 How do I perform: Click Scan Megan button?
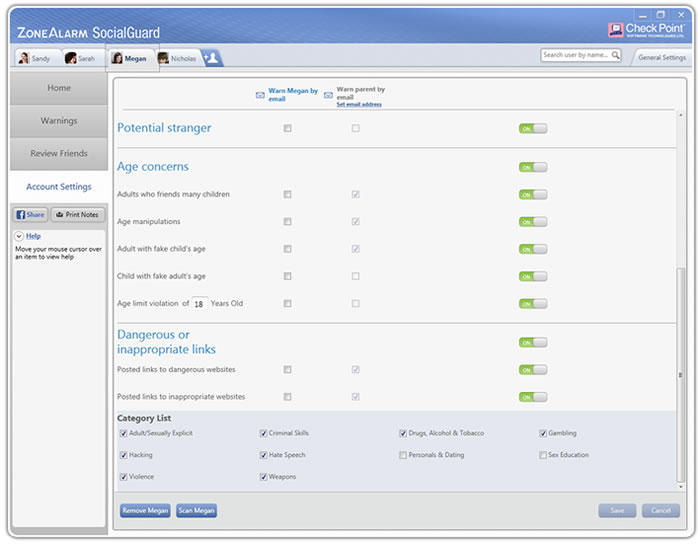click(x=196, y=511)
